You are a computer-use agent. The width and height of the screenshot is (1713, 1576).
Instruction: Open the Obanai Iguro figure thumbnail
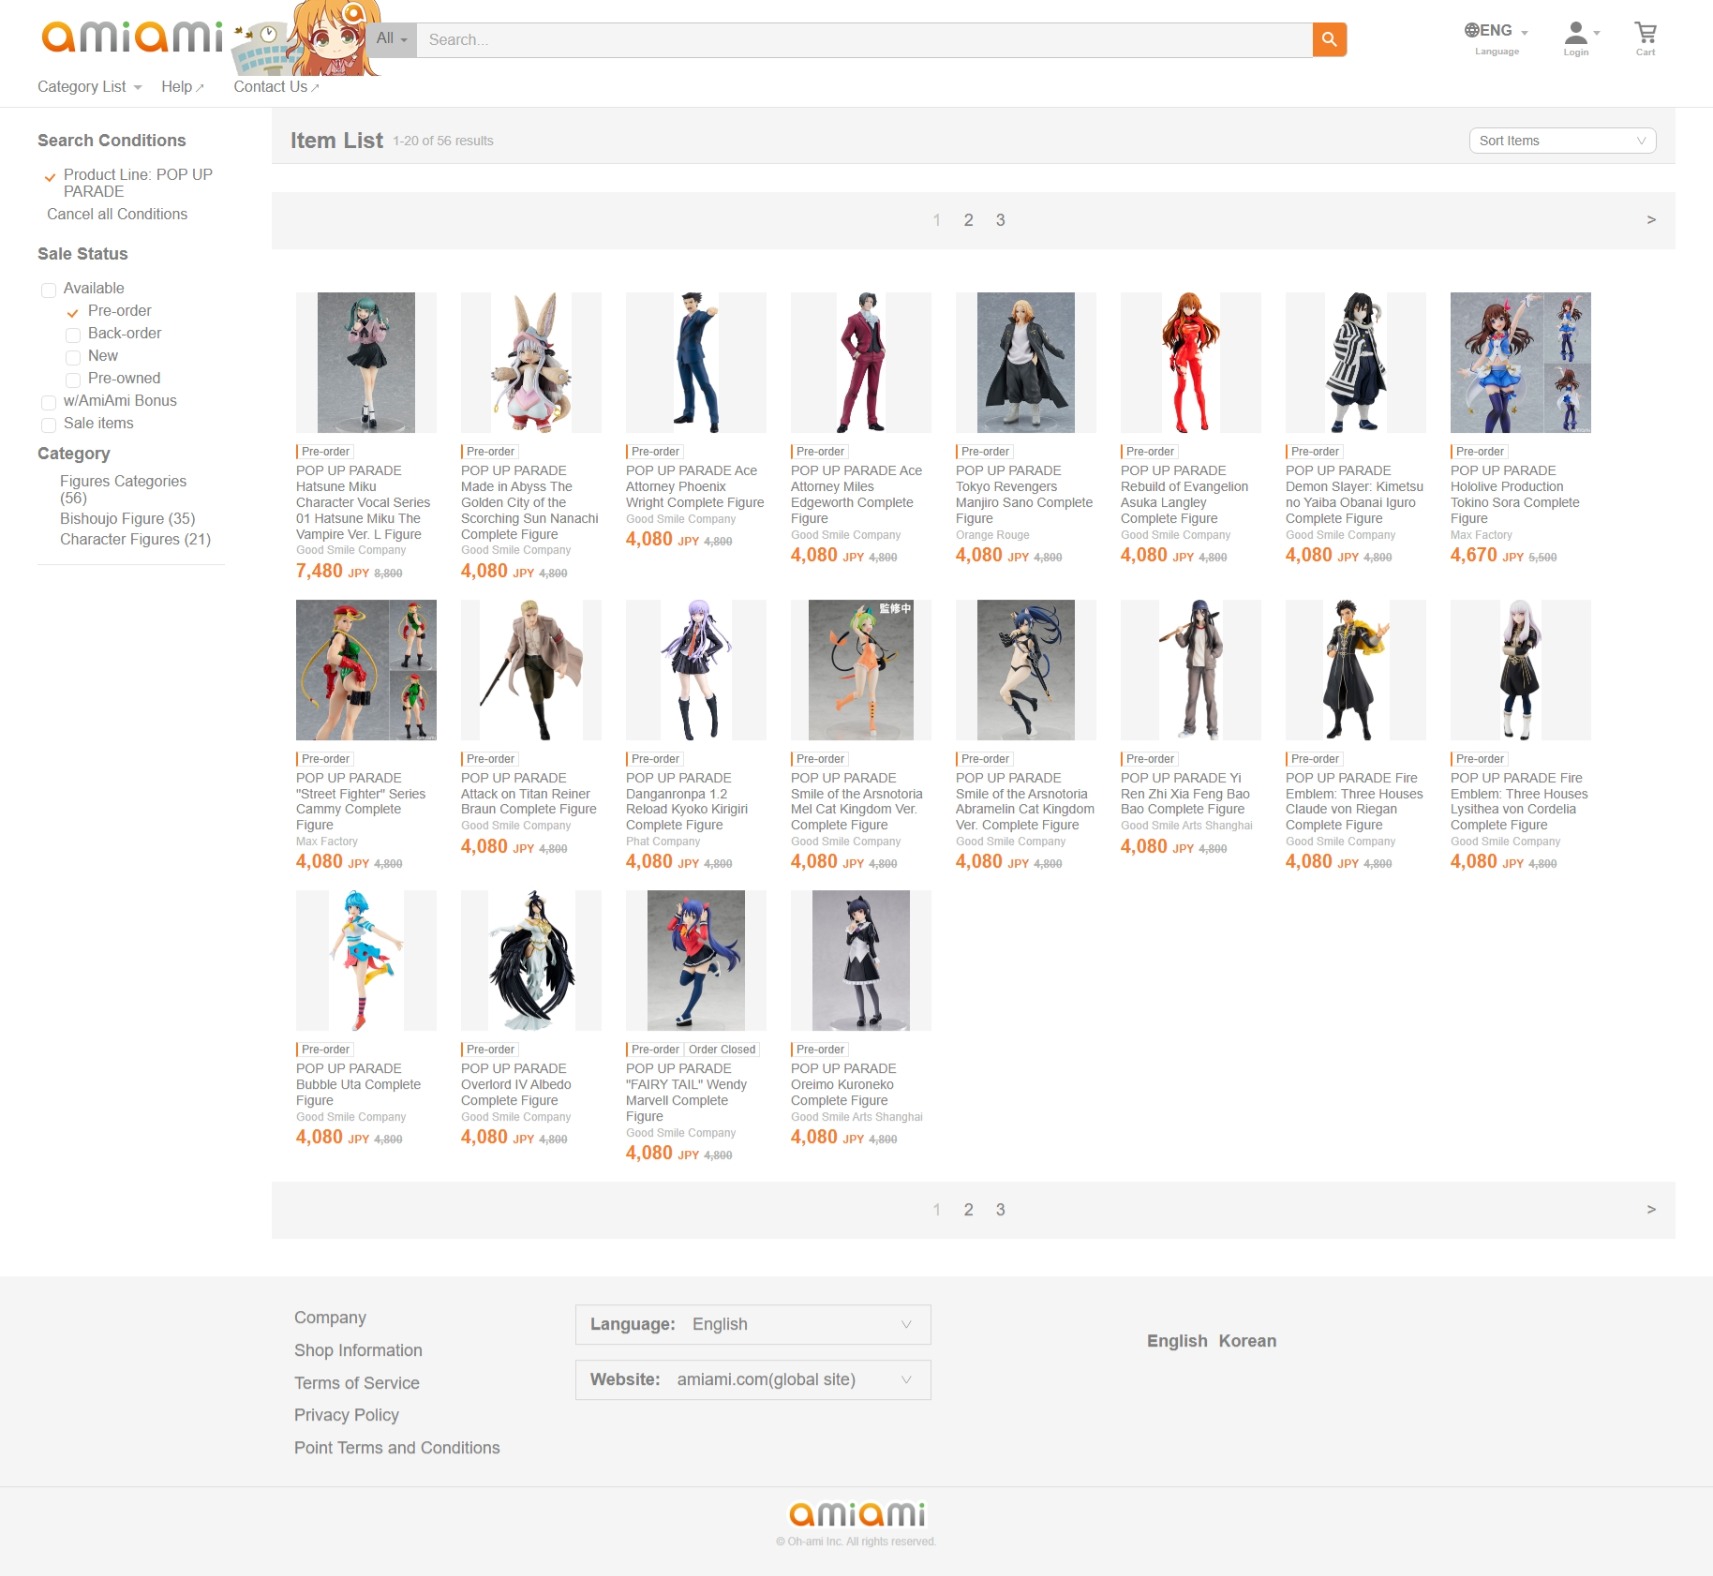[1356, 362]
